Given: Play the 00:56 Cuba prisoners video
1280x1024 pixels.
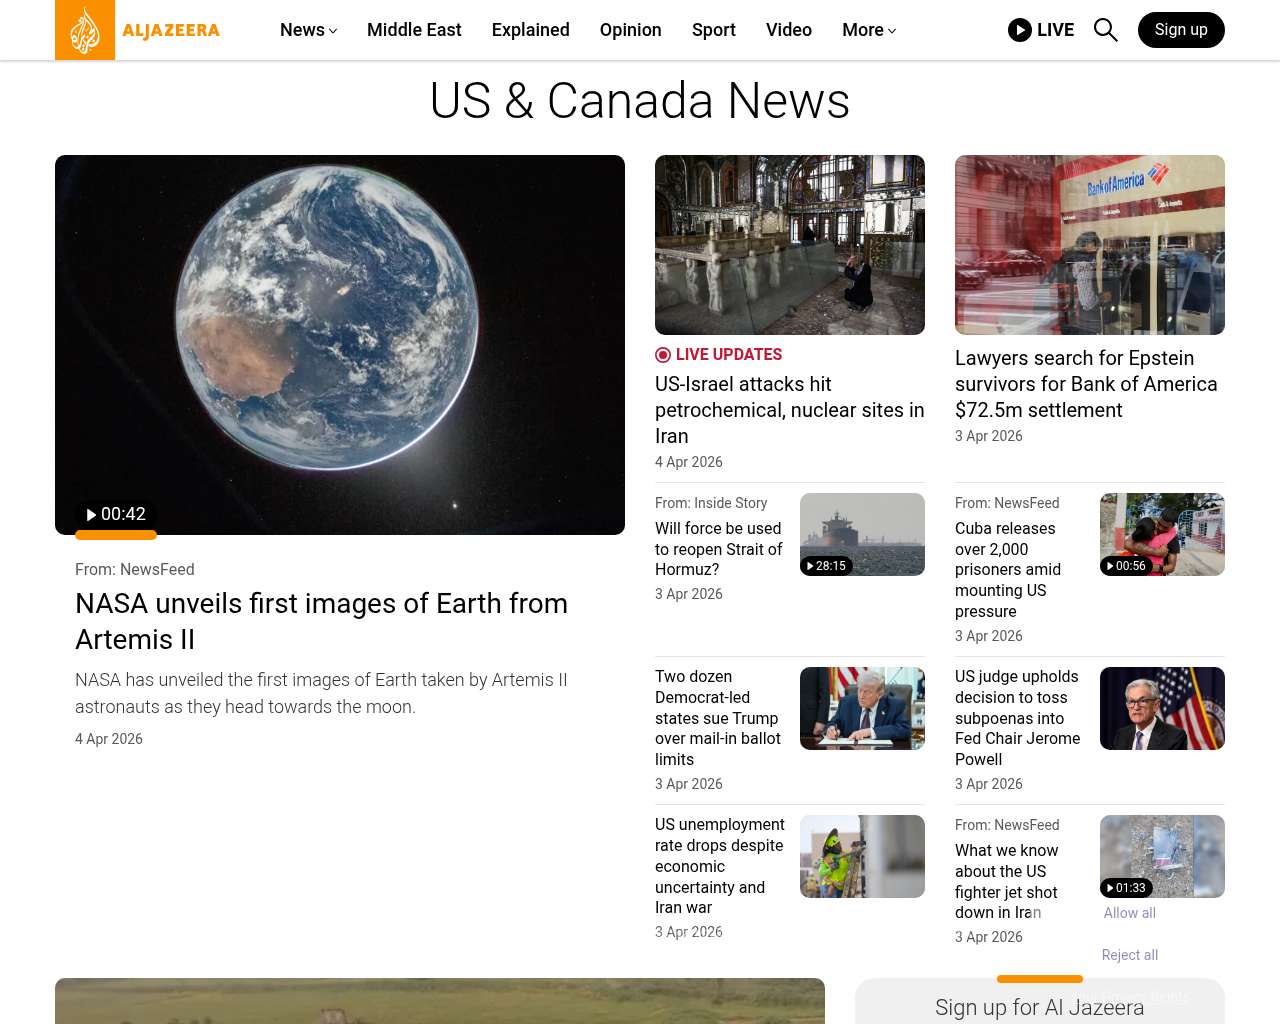Looking at the screenshot, I should [1126, 566].
